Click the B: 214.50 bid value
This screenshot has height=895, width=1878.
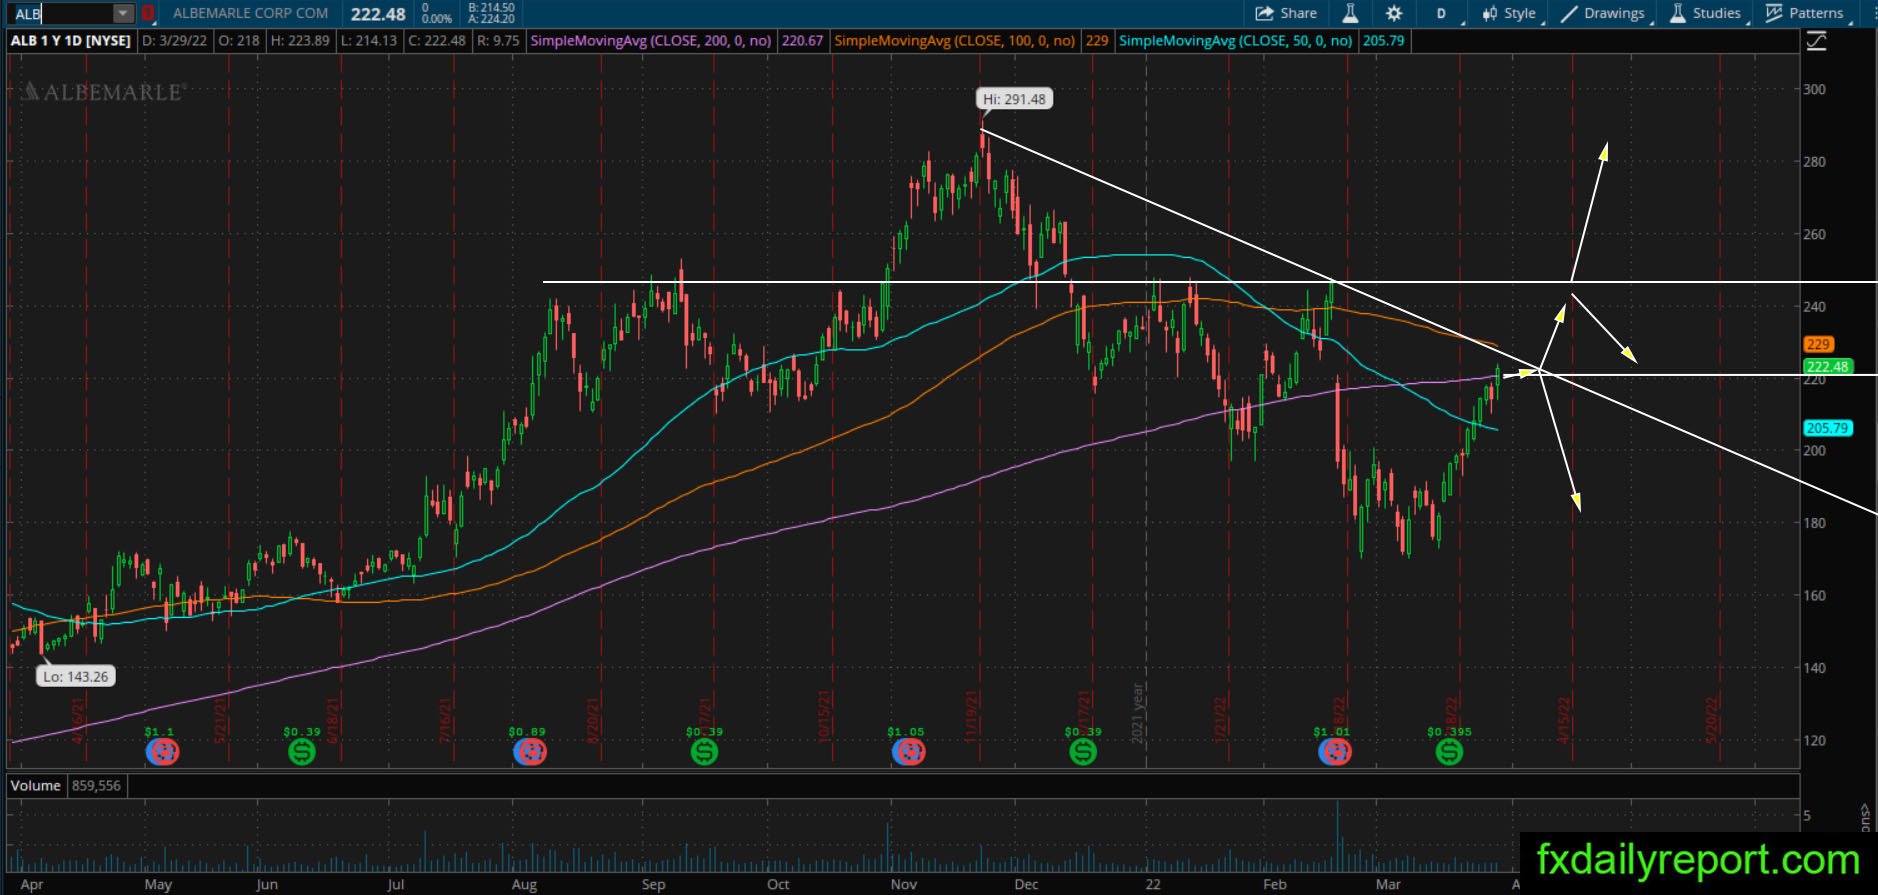click(x=491, y=8)
